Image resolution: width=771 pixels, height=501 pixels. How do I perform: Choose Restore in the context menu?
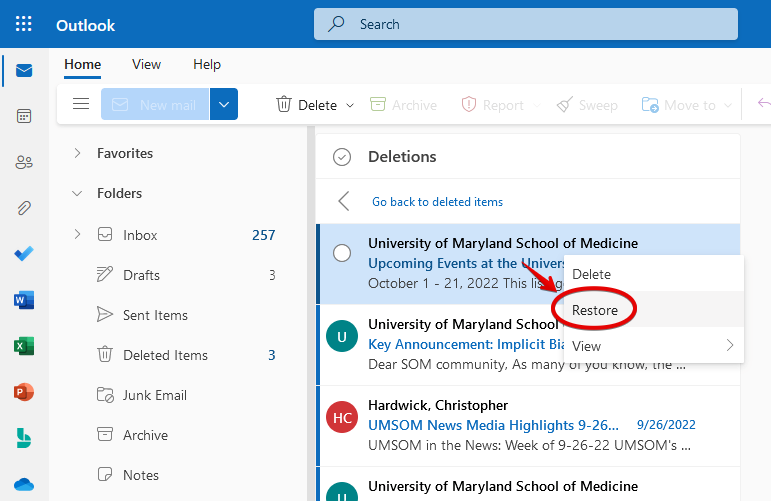595,310
